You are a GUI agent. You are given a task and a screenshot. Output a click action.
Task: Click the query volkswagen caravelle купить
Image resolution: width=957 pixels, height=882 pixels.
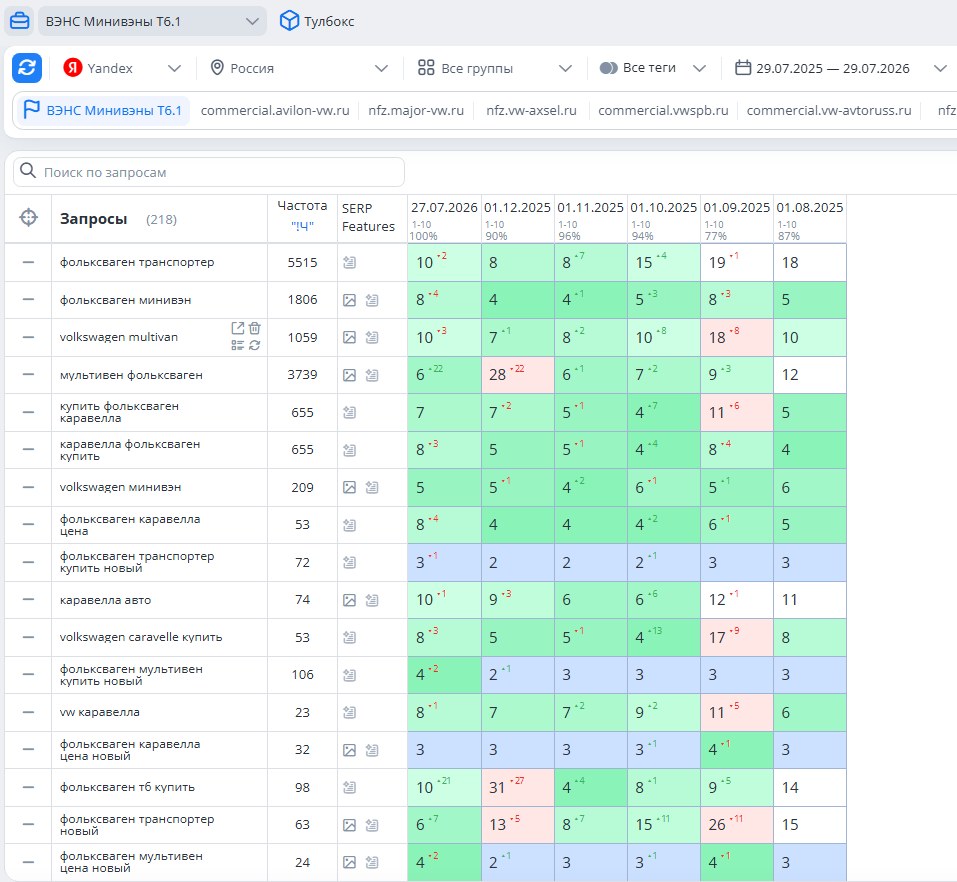[x=140, y=637]
